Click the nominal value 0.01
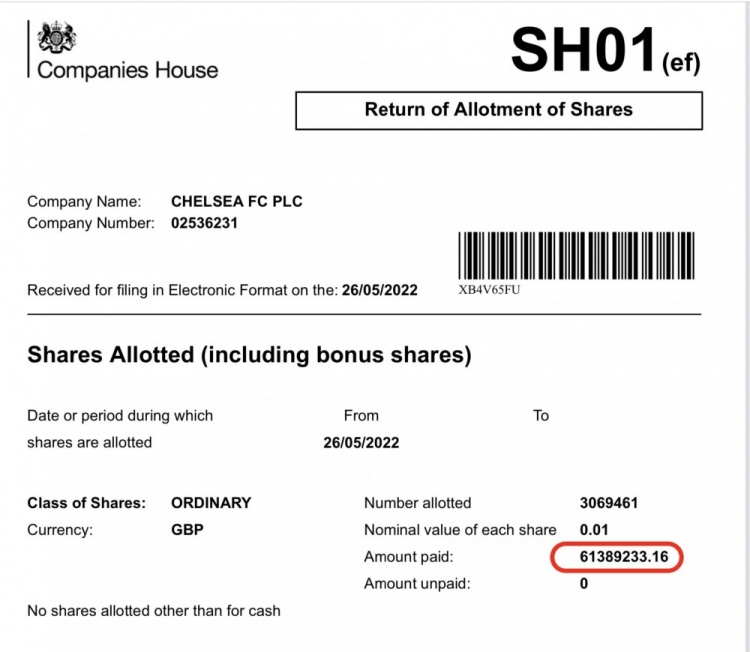 594,530
